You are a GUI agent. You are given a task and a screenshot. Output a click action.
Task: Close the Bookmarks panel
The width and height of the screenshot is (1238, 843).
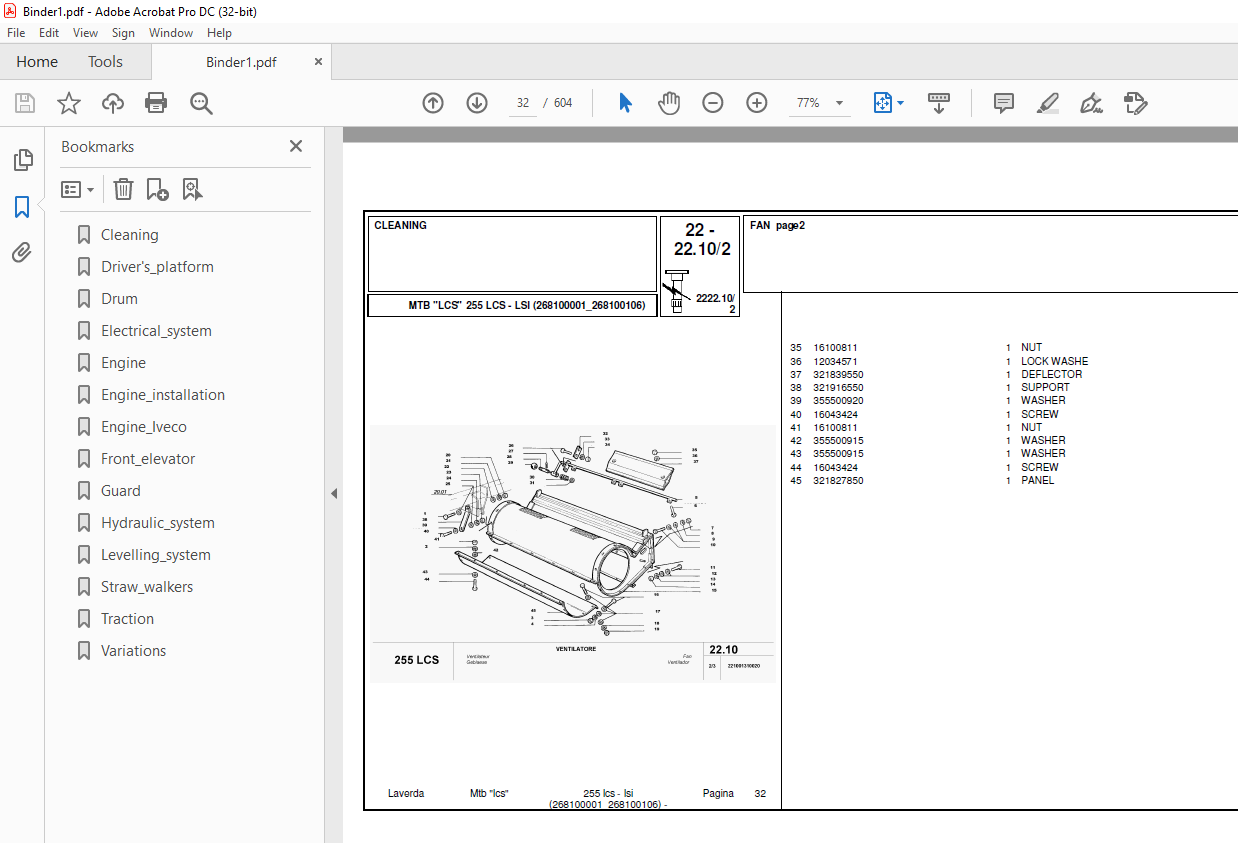point(296,146)
